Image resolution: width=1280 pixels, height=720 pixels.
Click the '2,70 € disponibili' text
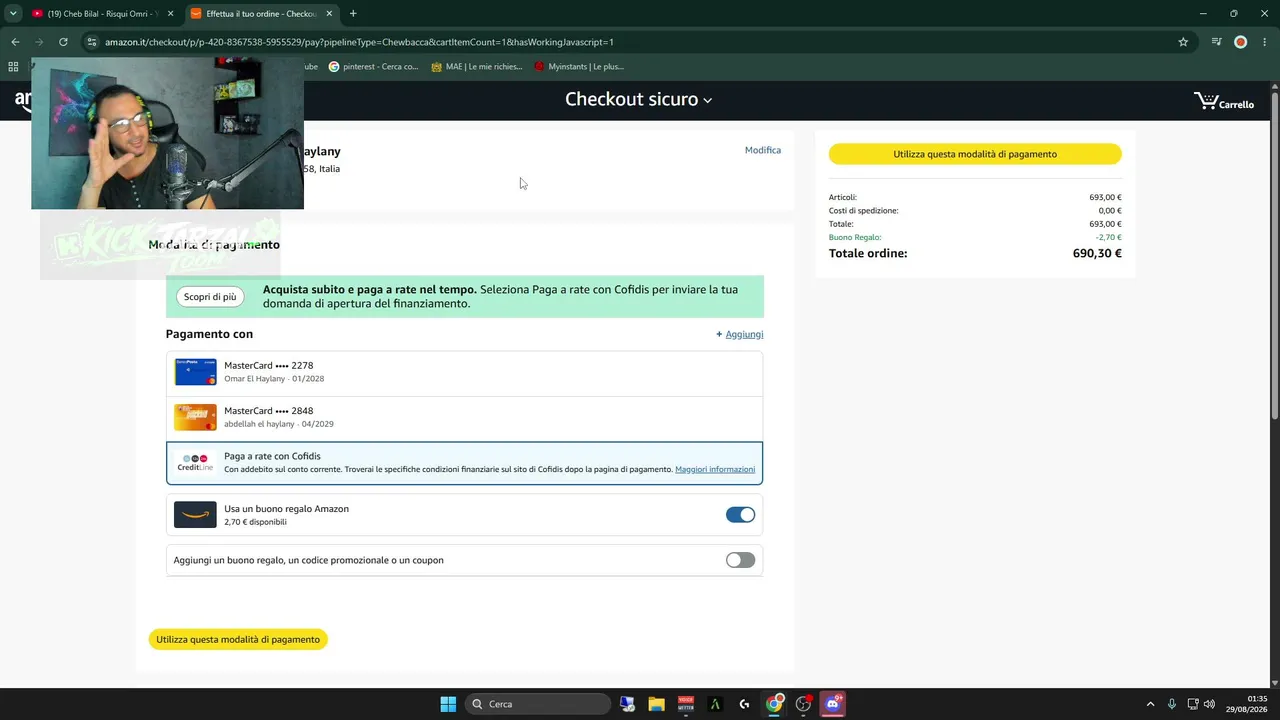[x=255, y=522]
